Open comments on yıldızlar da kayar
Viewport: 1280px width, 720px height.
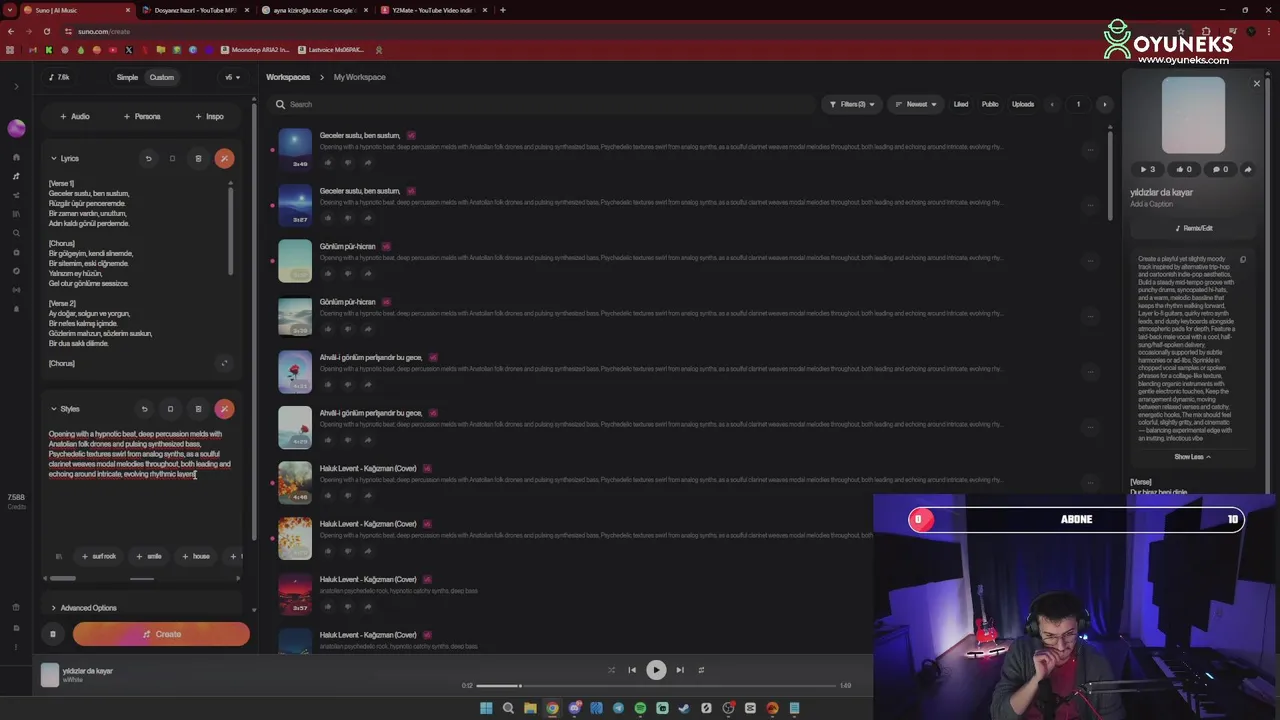point(1219,169)
